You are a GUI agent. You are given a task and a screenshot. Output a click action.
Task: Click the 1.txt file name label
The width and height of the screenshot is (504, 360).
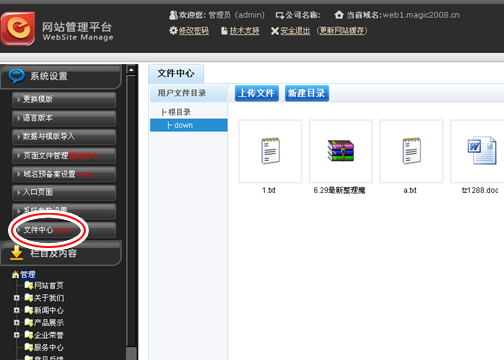tap(269, 190)
